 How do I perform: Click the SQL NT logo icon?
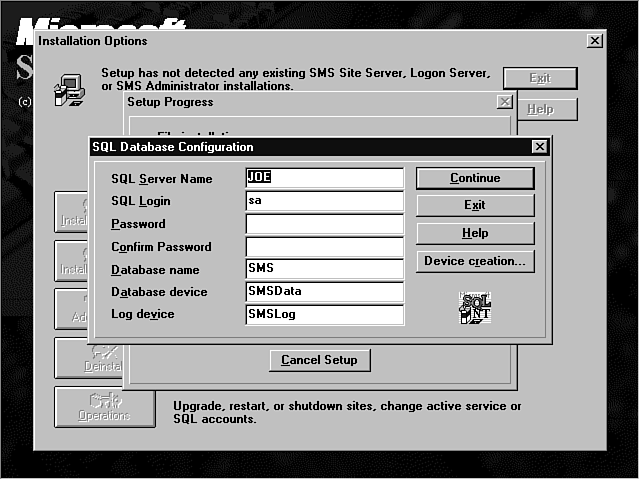click(475, 307)
